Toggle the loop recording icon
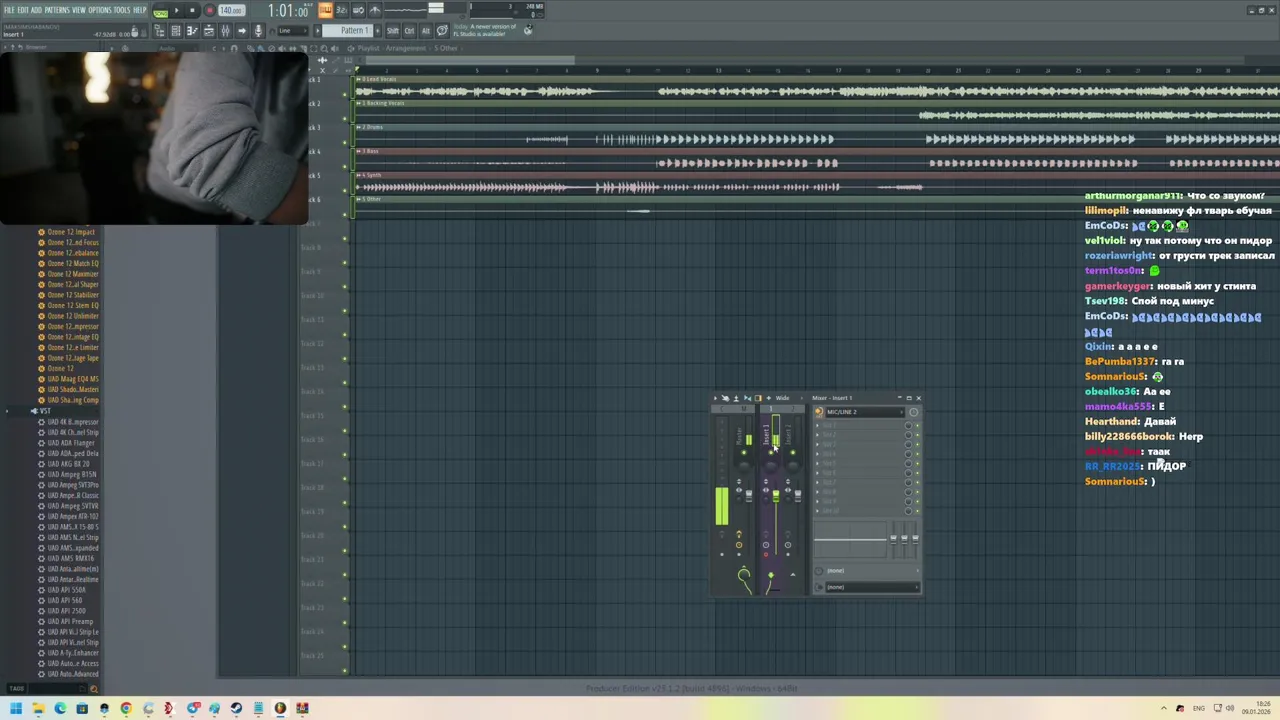This screenshot has height=720, width=1280. (358, 10)
